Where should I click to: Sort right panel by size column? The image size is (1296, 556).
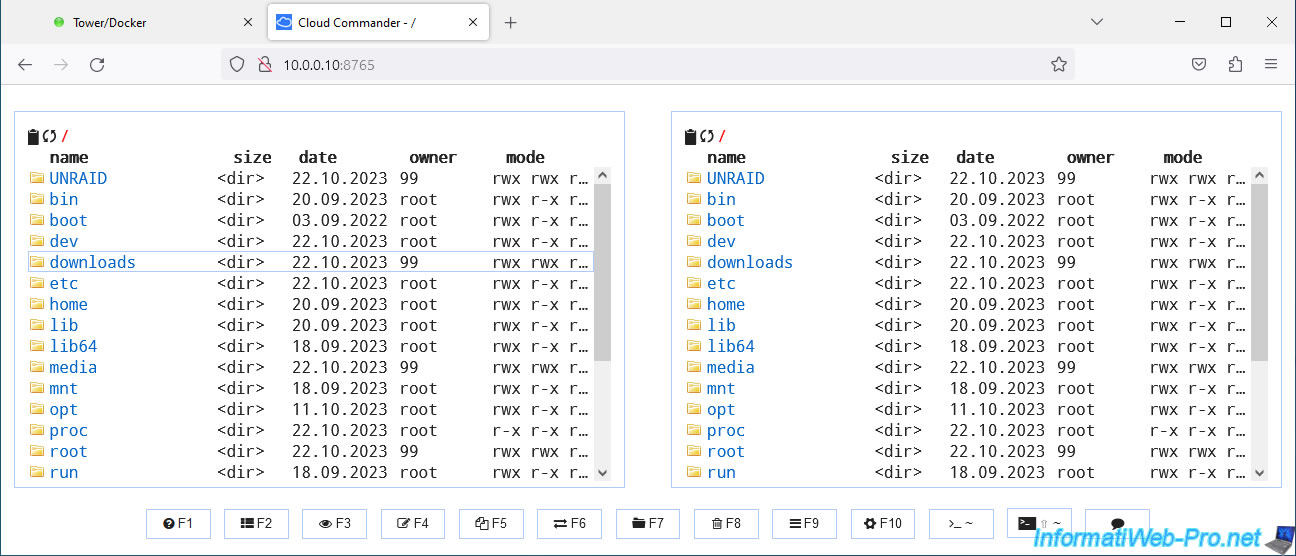pyautogui.click(x=909, y=157)
